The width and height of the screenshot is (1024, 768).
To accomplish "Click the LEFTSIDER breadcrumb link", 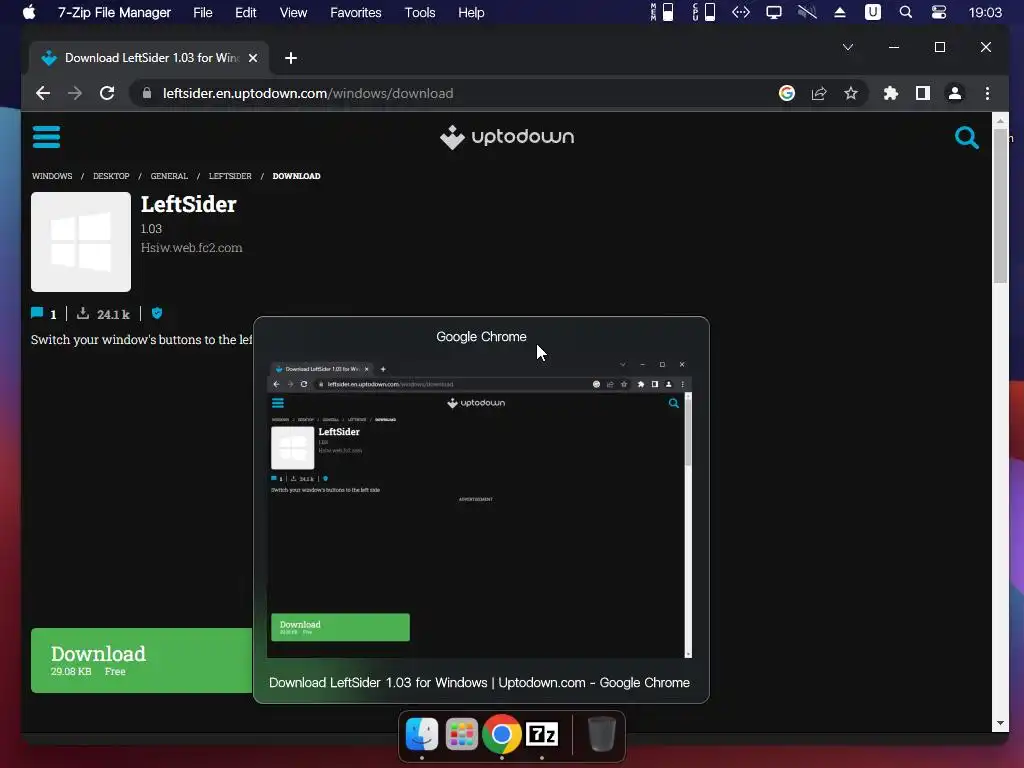I will coord(230,176).
